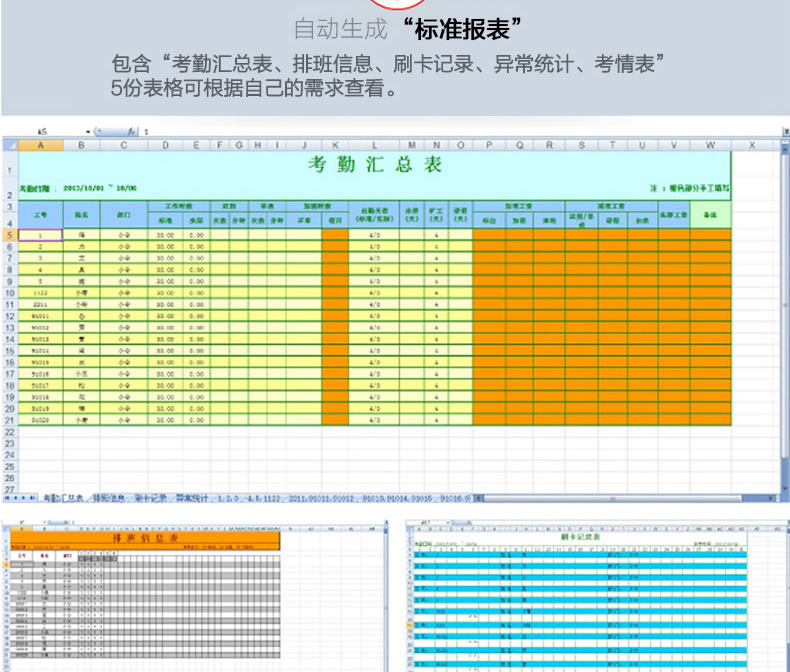Select column C header

pos(124,146)
